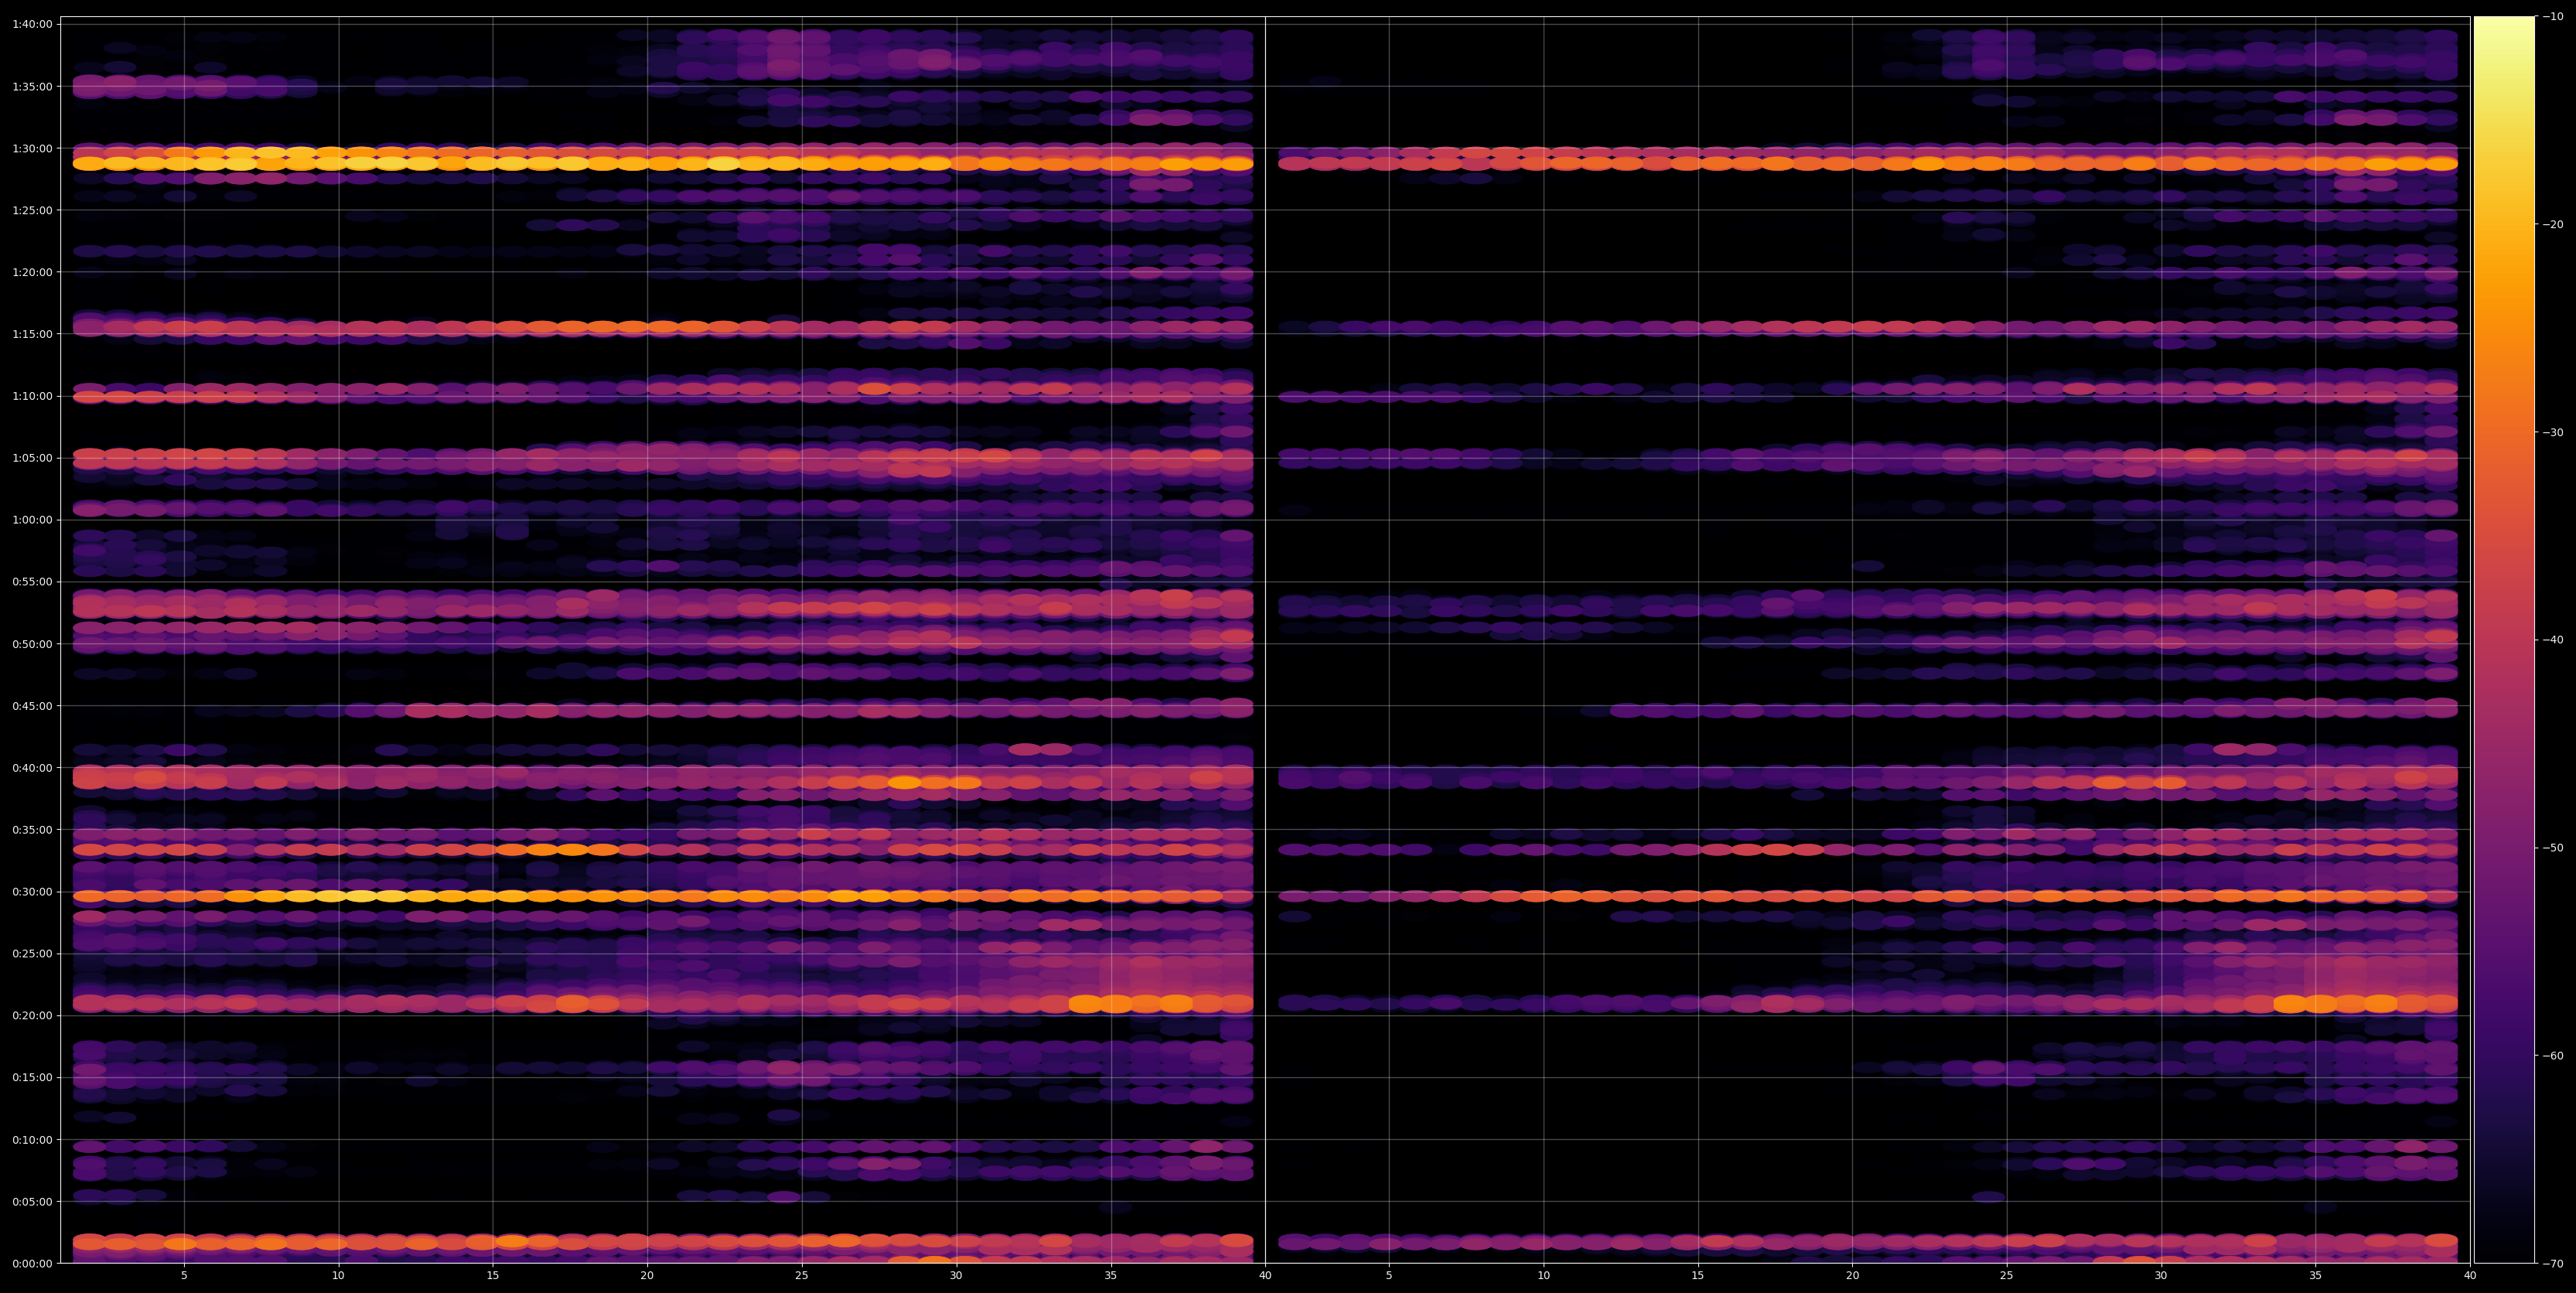Click the 0:30:00 y-axis tick label
This screenshot has width=2576, height=1293.
[x=32, y=892]
